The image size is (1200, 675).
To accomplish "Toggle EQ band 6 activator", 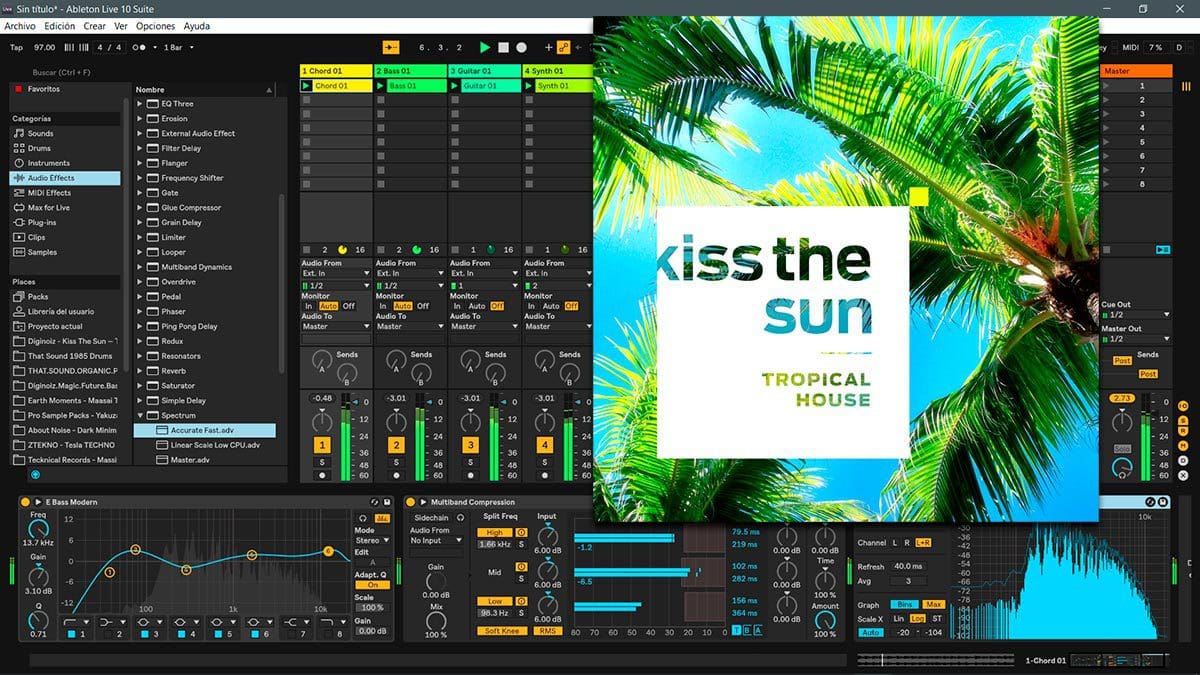I will click(256, 634).
